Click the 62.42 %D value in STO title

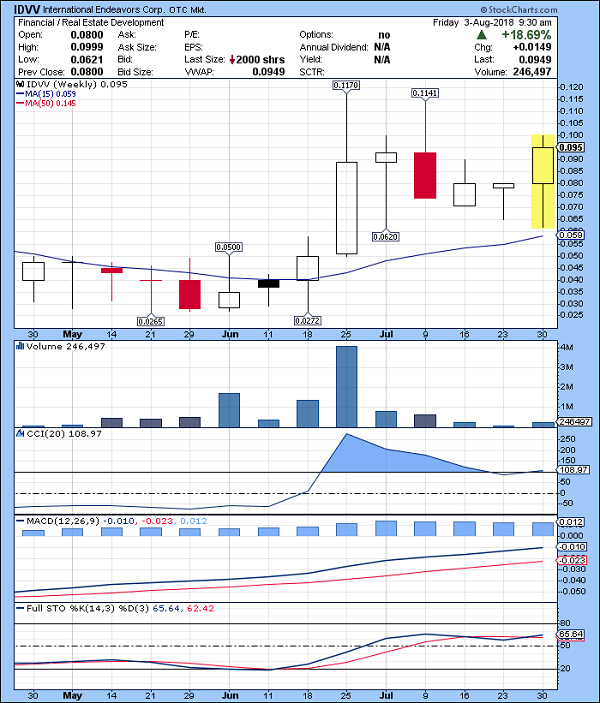[200, 608]
